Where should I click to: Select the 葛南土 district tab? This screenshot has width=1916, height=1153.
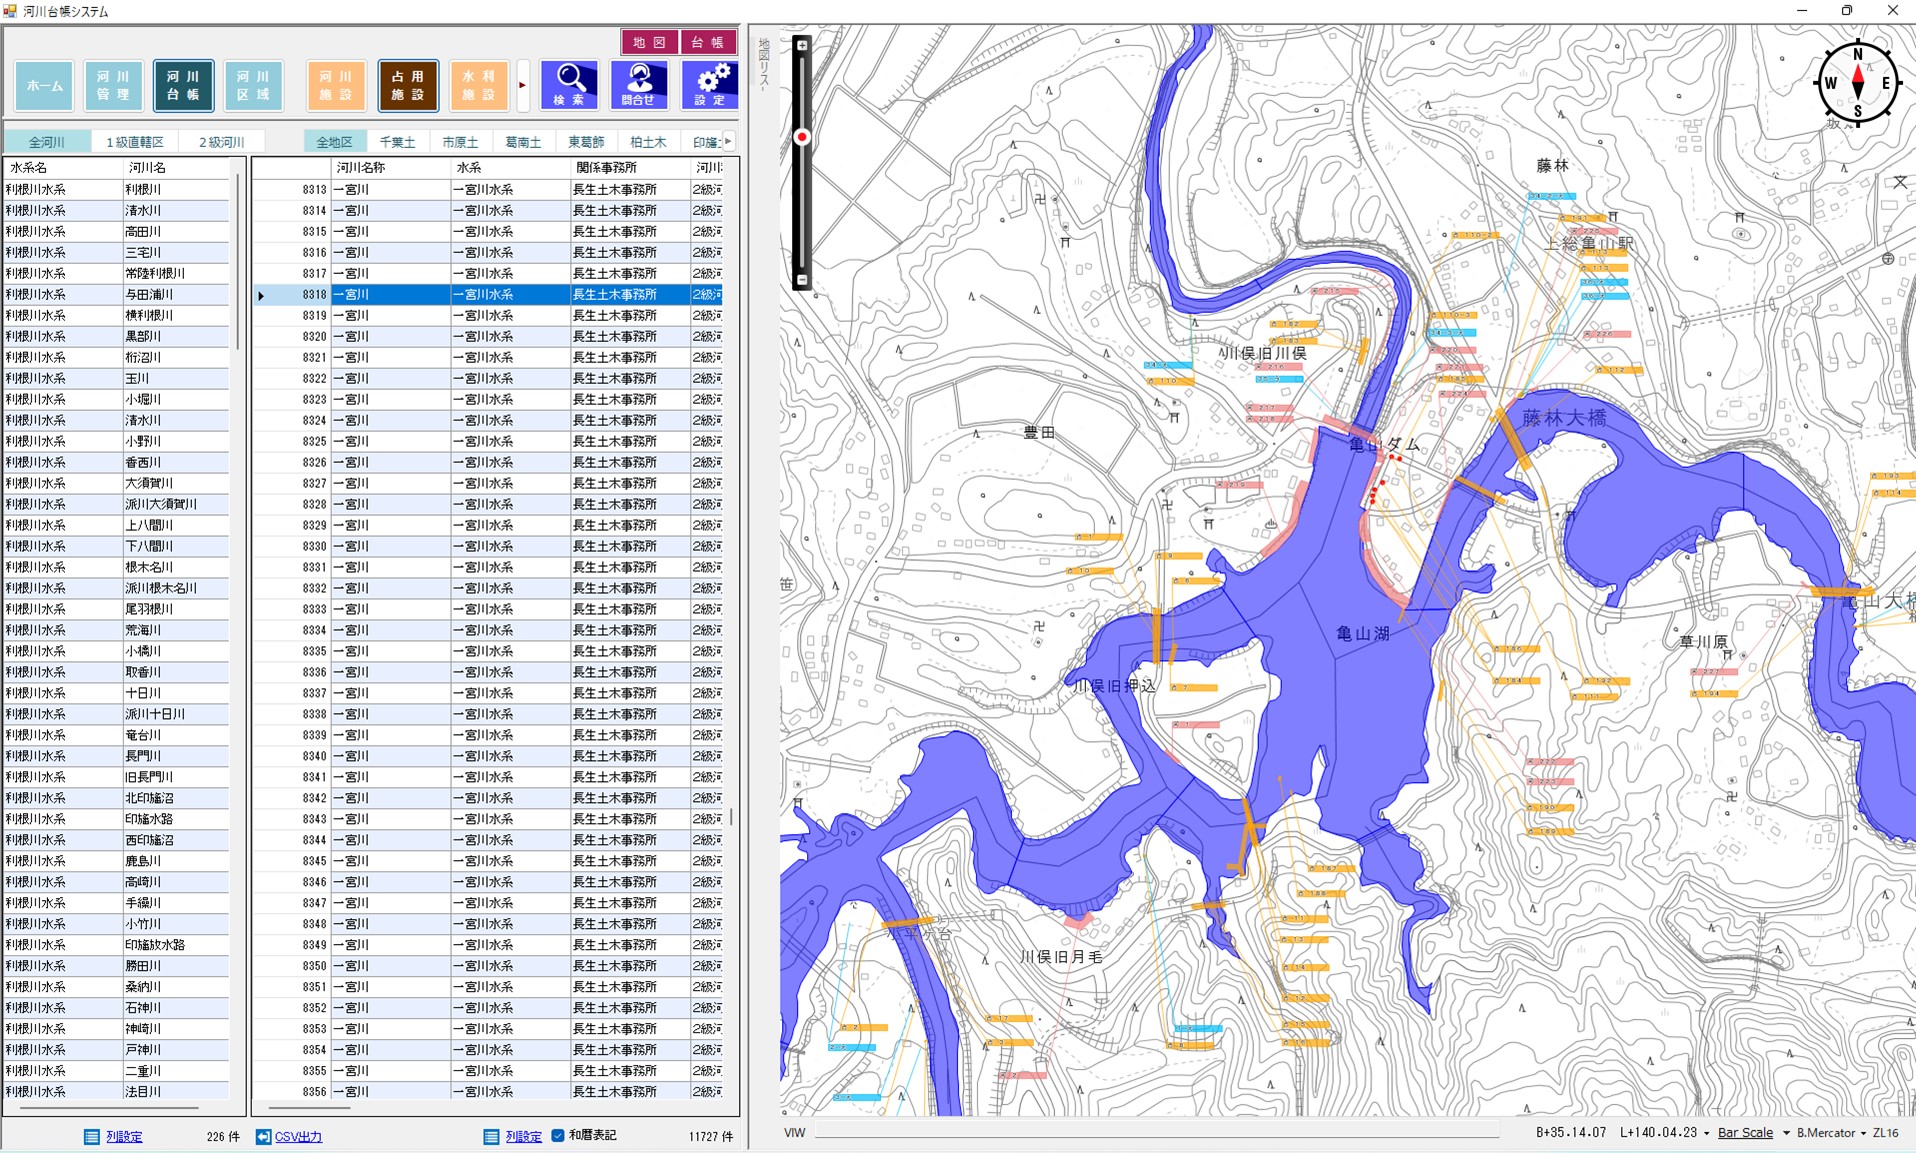523,142
